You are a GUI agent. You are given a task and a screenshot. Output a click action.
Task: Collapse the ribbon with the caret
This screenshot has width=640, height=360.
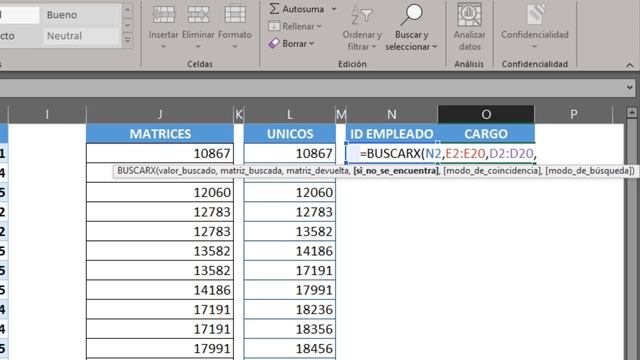pos(630,65)
